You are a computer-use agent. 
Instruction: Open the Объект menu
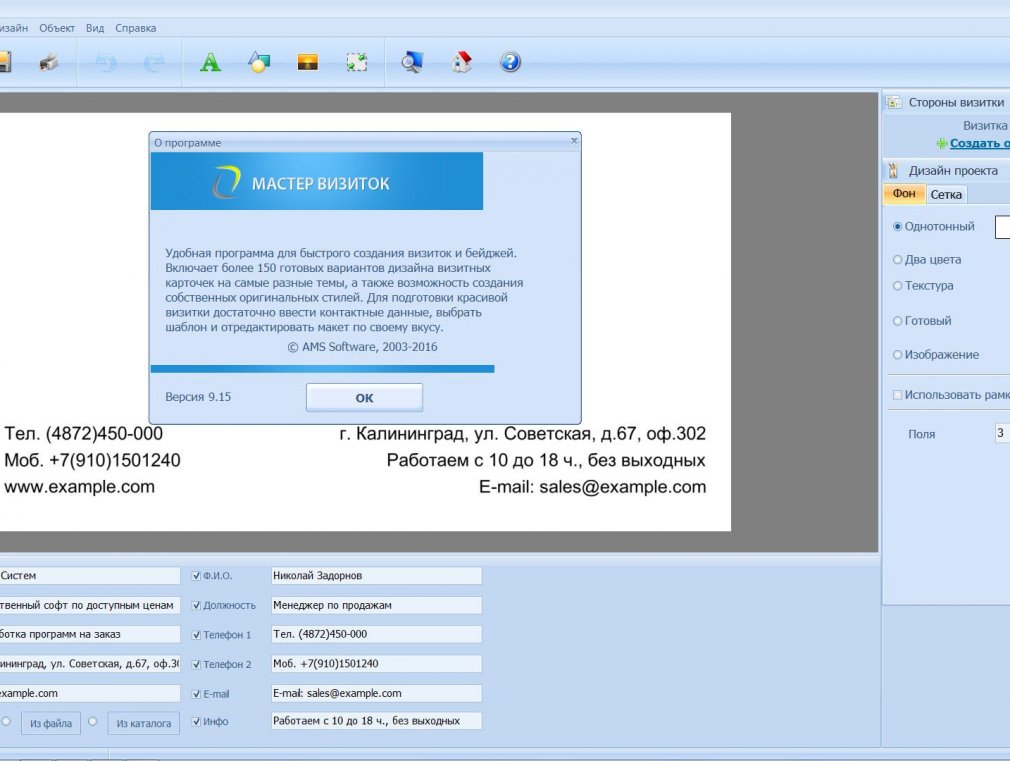(57, 28)
